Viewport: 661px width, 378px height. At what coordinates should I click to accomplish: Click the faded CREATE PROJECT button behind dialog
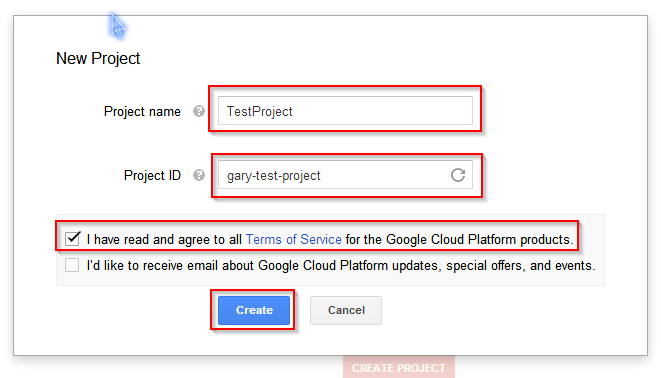[399, 367]
